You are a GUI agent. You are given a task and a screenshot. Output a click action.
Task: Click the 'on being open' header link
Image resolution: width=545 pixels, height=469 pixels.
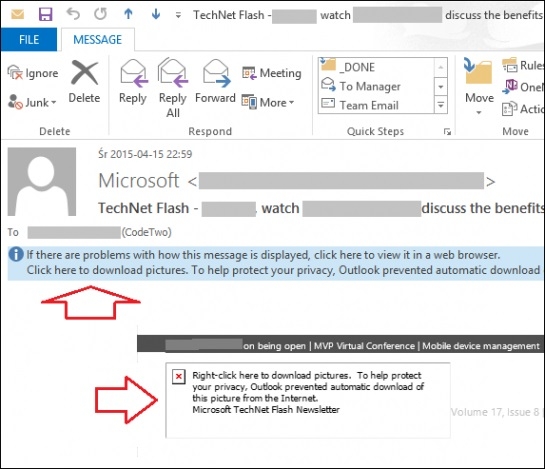click(275, 346)
